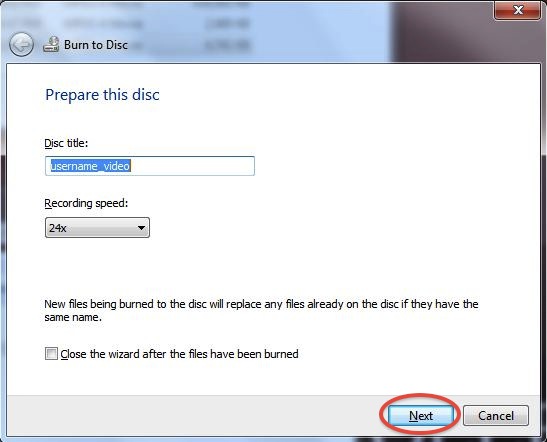Click the 'Close the wizard after the files' label

click(179, 354)
